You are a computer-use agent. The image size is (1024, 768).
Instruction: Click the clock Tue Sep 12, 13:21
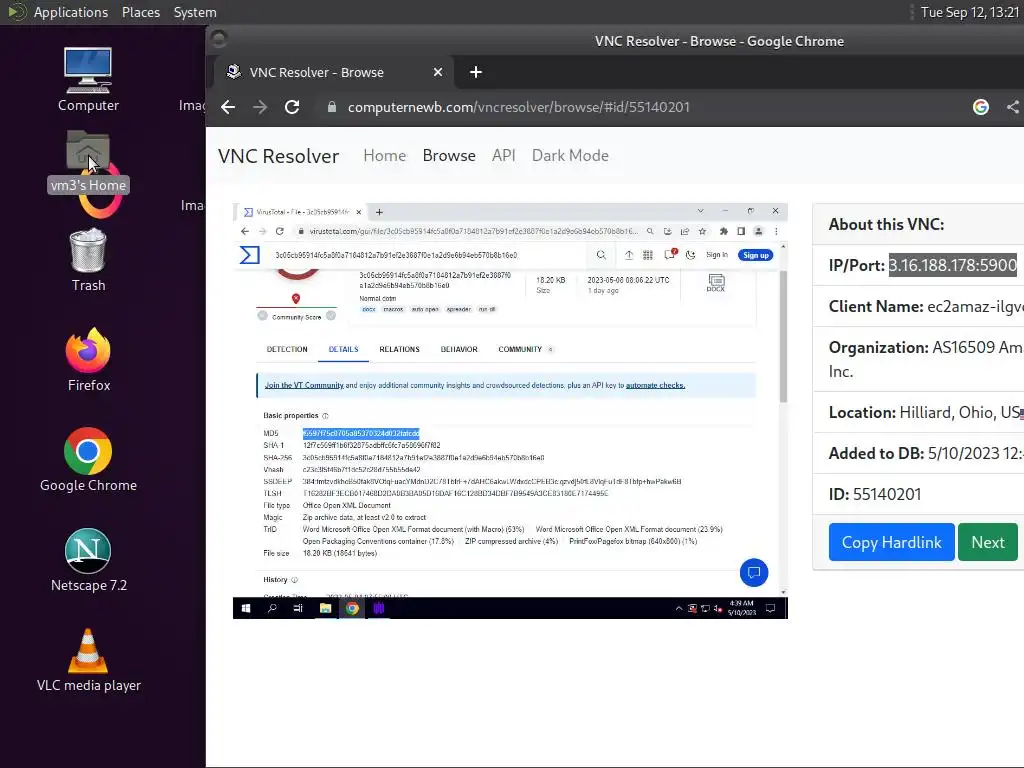[970, 12]
